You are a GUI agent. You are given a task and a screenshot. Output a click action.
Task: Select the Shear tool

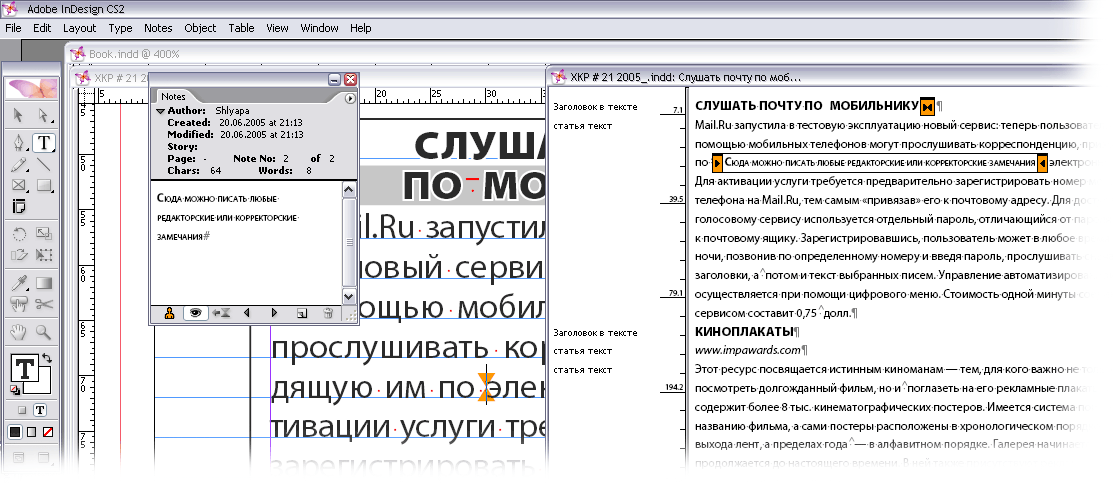tap(19, 256)
